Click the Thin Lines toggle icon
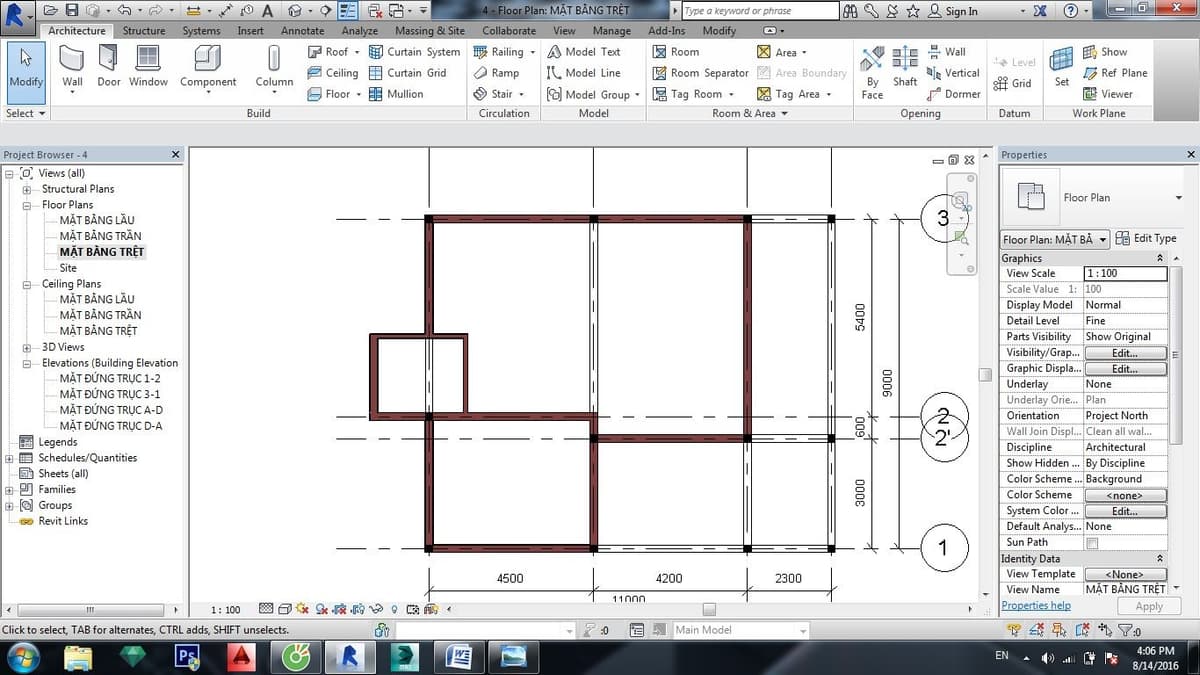Image resolution: width=1200 pixels, height=675 pixels. click(349, 11)
